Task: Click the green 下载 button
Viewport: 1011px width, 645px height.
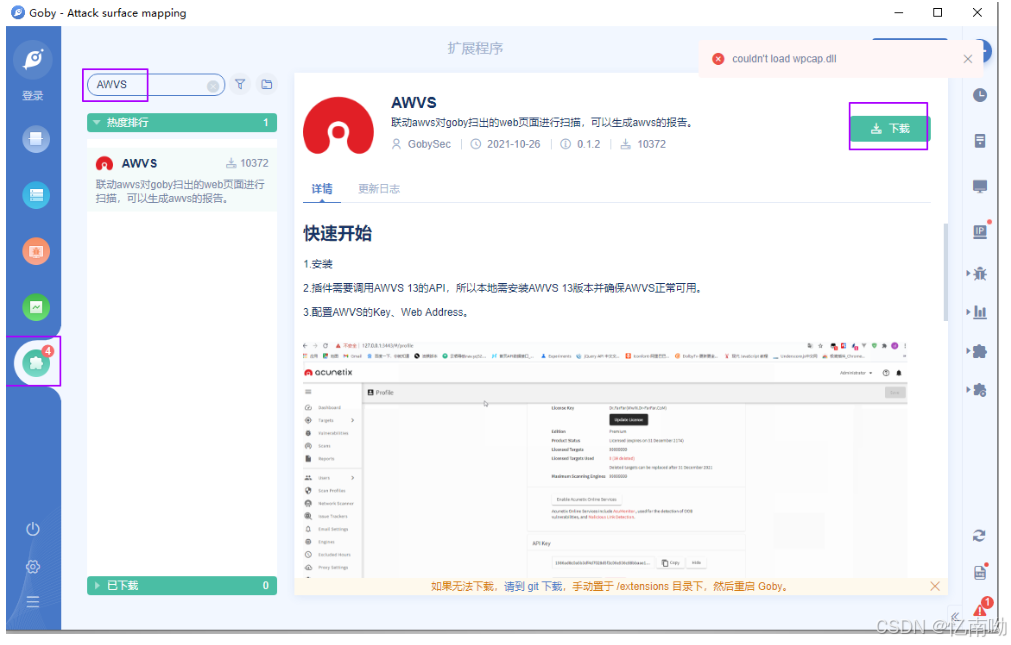Action: tap(889, 128)
